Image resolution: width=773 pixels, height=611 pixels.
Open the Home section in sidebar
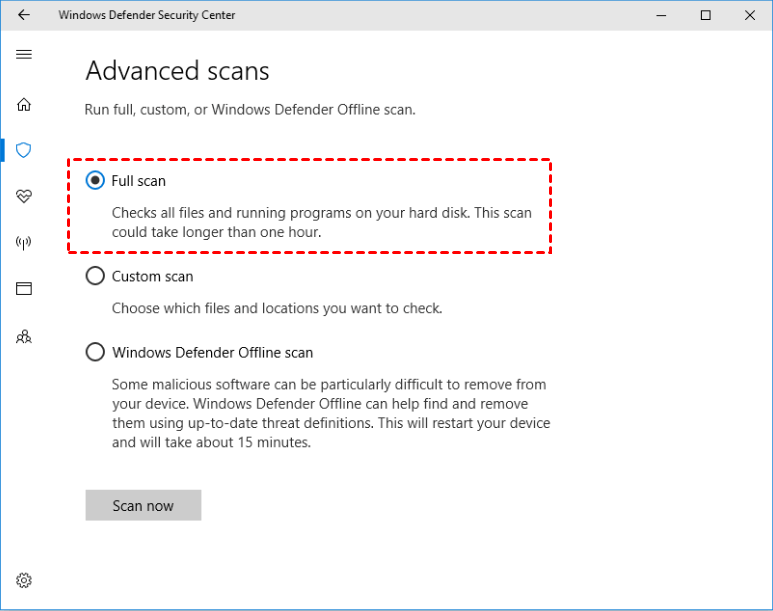click(x=24, y=105)
